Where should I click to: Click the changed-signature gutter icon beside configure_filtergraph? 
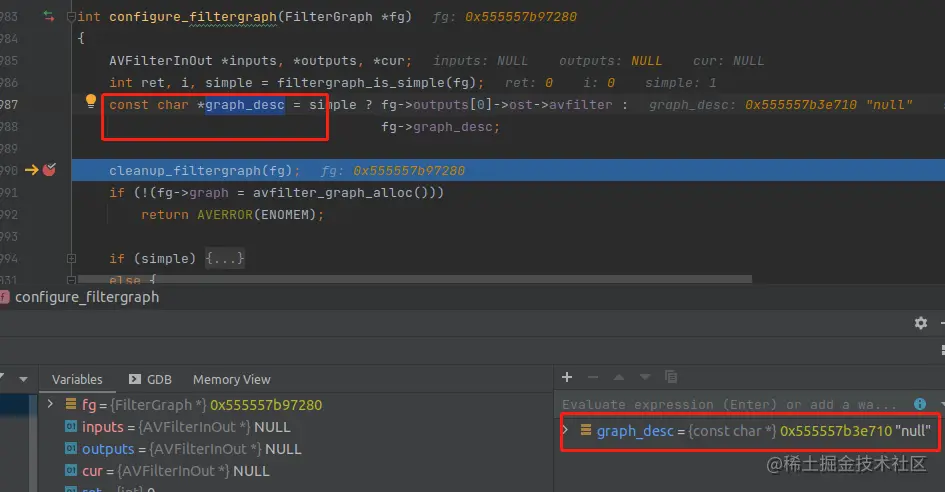[49, 16]
